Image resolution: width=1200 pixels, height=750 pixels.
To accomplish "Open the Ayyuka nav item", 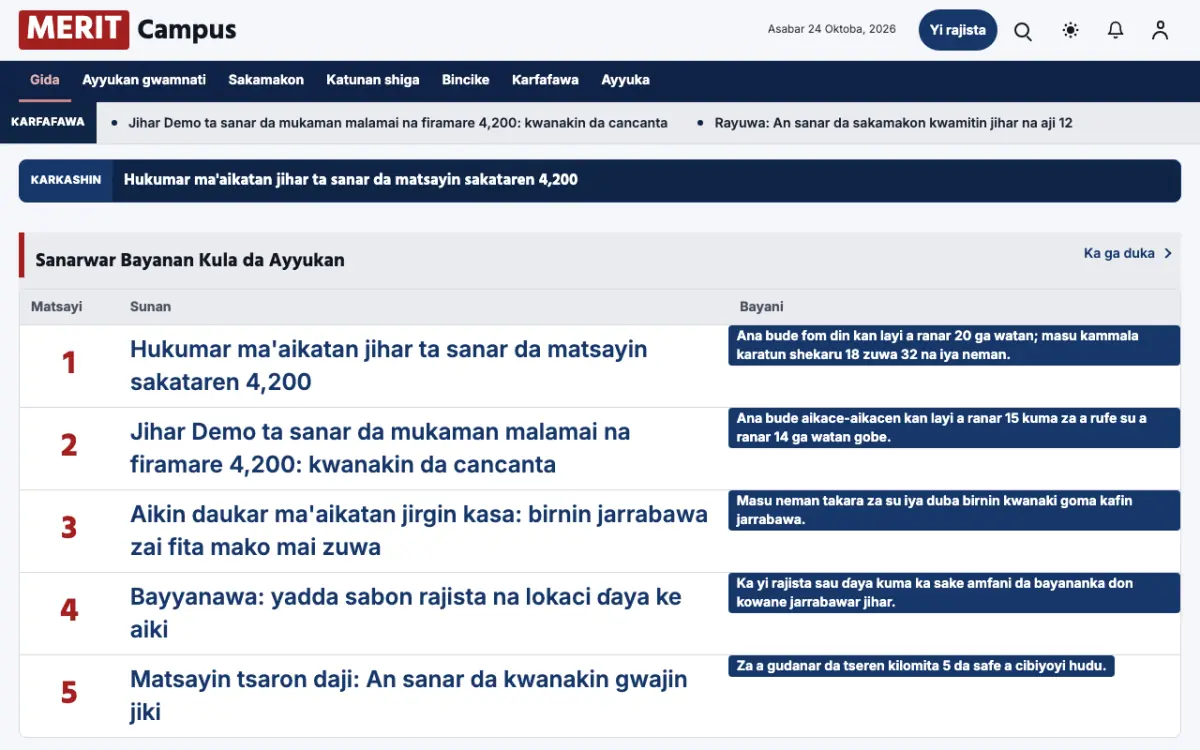I will [626, 80].
